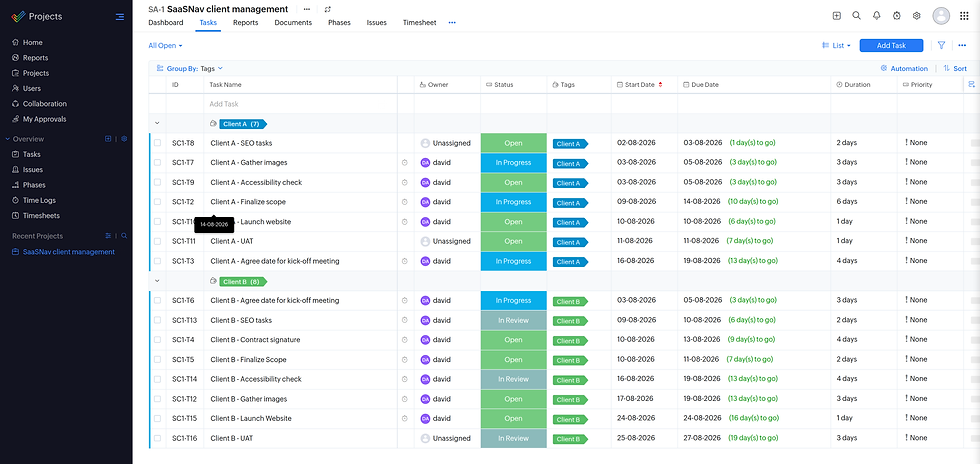980x464 pixels.
Task: Open the Overview settings gear in the sidebar
Action: [x=124, y=139]
